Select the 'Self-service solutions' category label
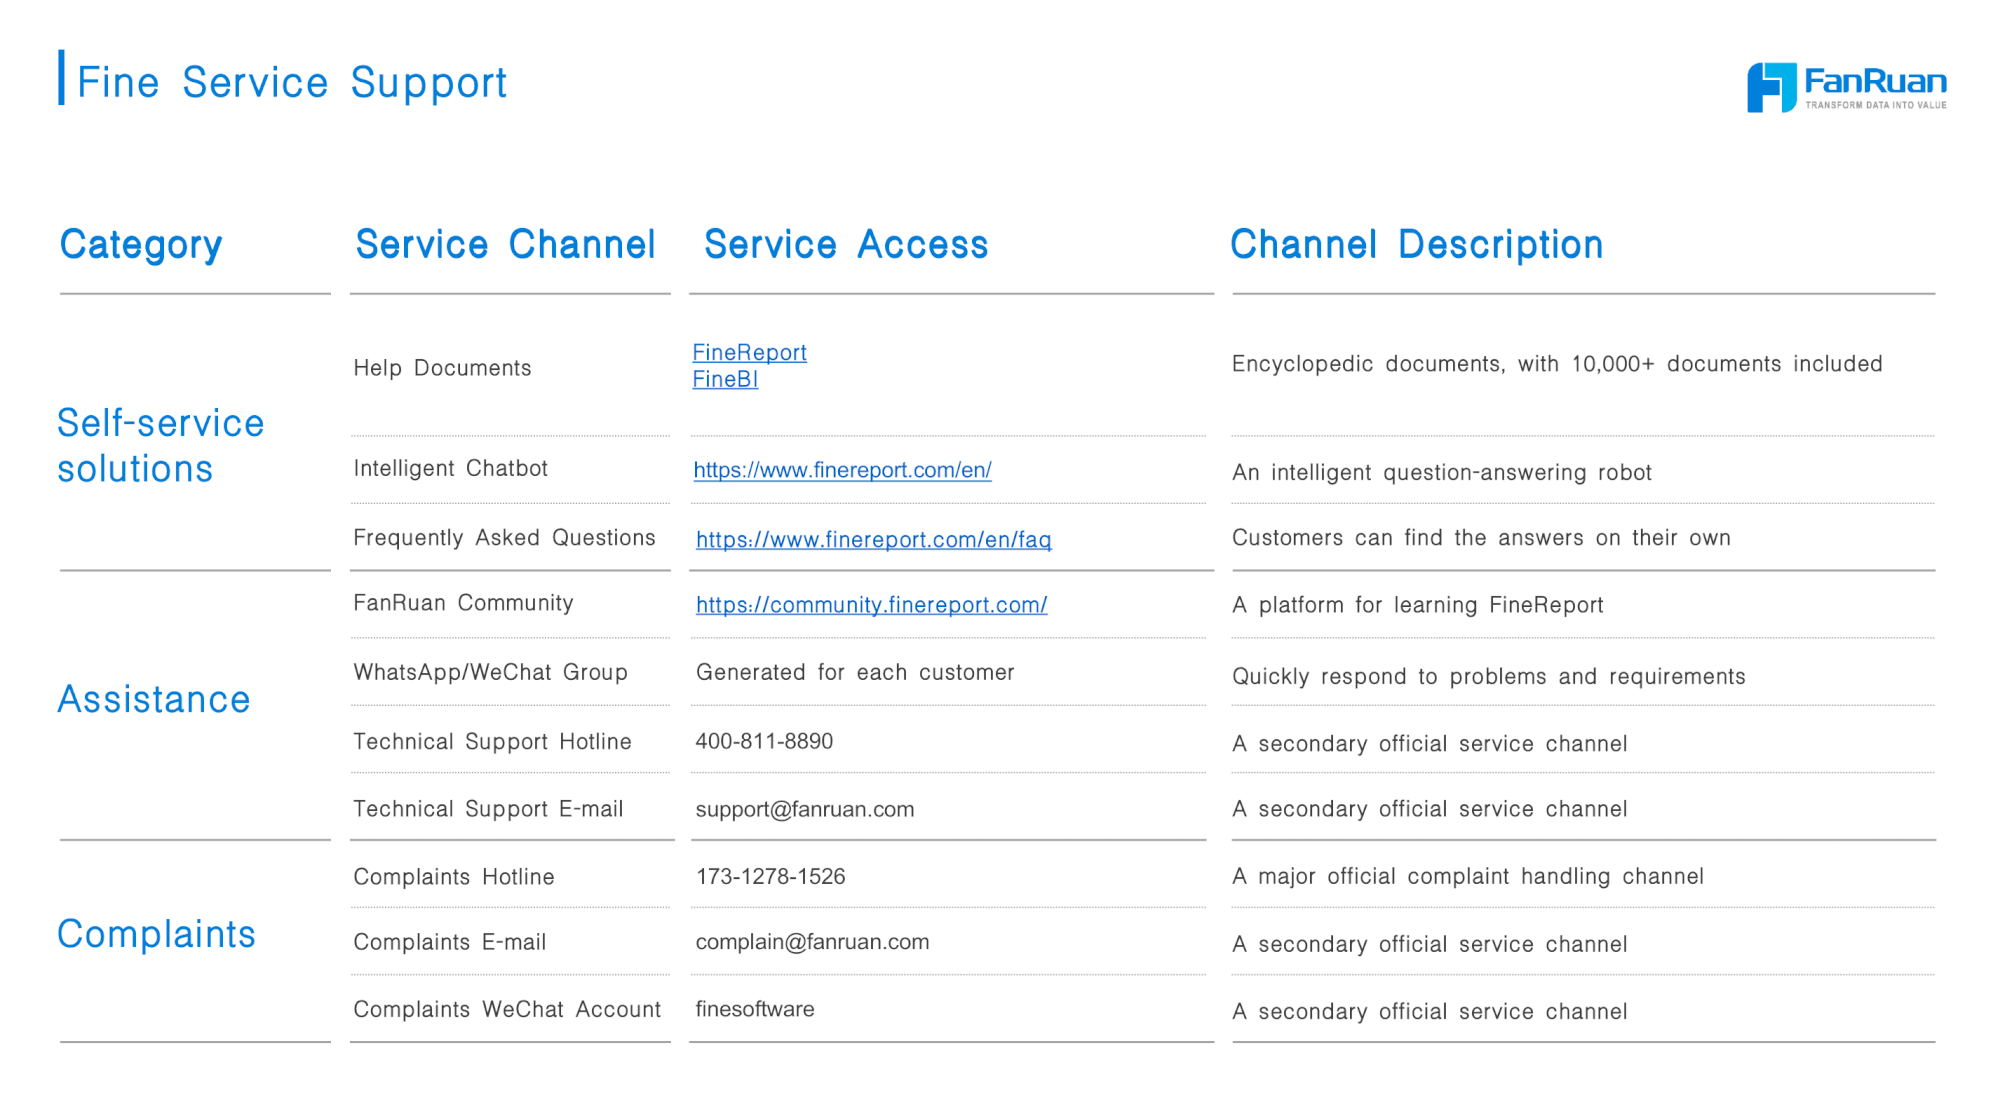The image size is (2000, 1109). [160, 445]
